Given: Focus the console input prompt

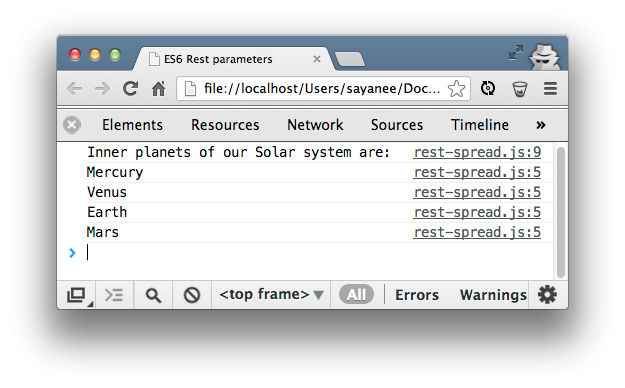Looking at the screenshot, I should (319, 253).
